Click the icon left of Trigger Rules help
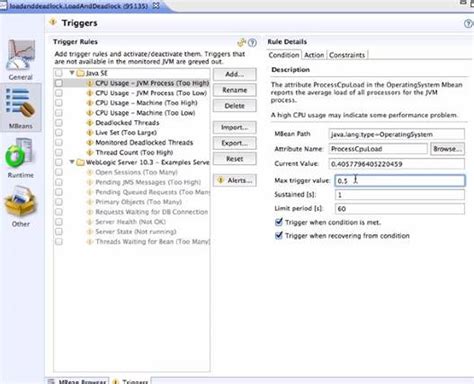Viewport: 474px width, 384px height. tap(242, 42)
